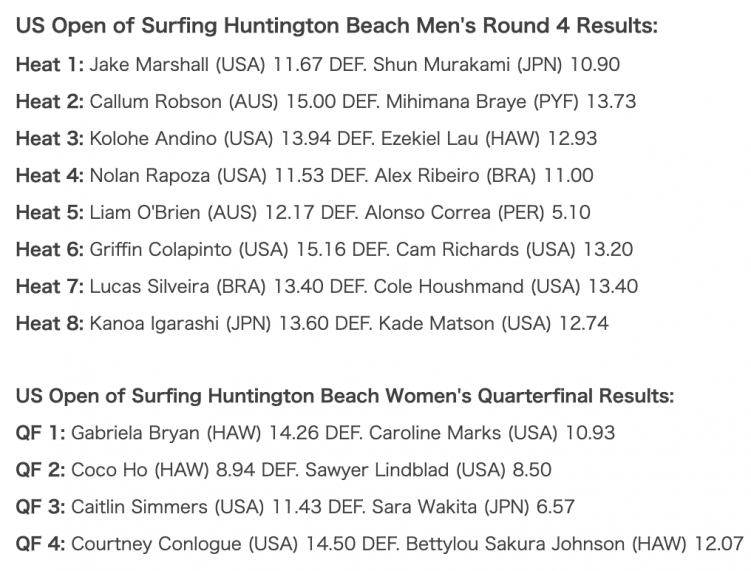This screenshot has height=571, width=751.
Task: Click Caitlin Simmers' name in QF 3
Action: pyautogui.click(x=139, y=507)
